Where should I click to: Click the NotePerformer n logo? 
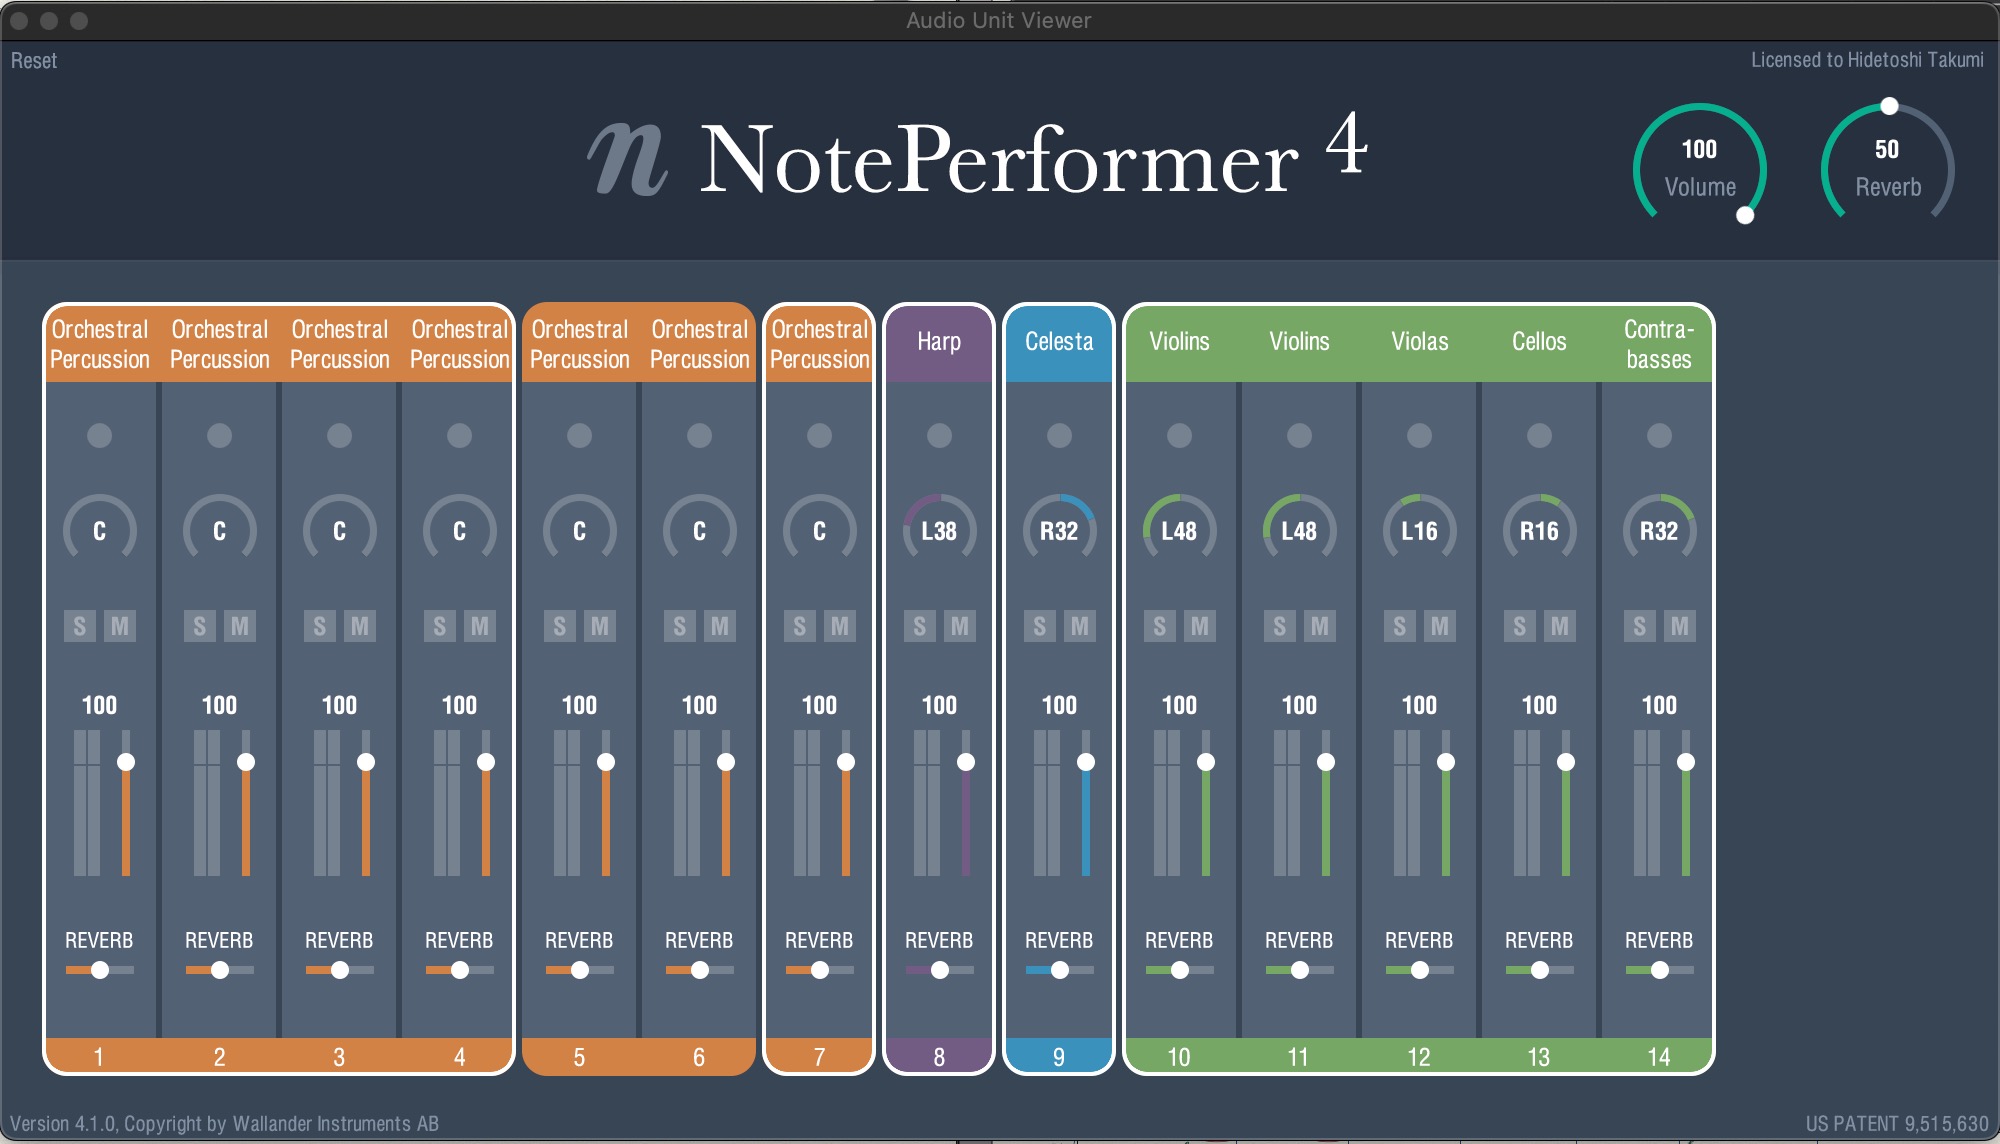click(x=626, y=158)
